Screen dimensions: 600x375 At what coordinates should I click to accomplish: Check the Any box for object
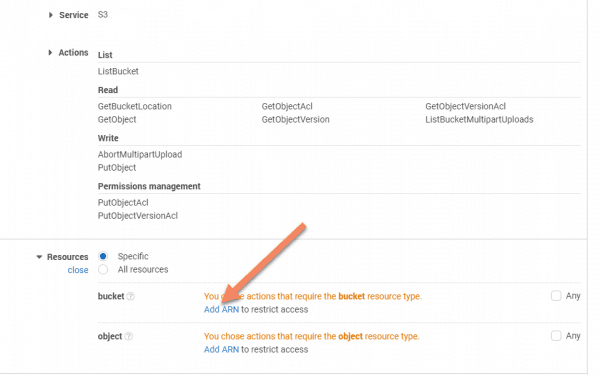click(556, 336)
